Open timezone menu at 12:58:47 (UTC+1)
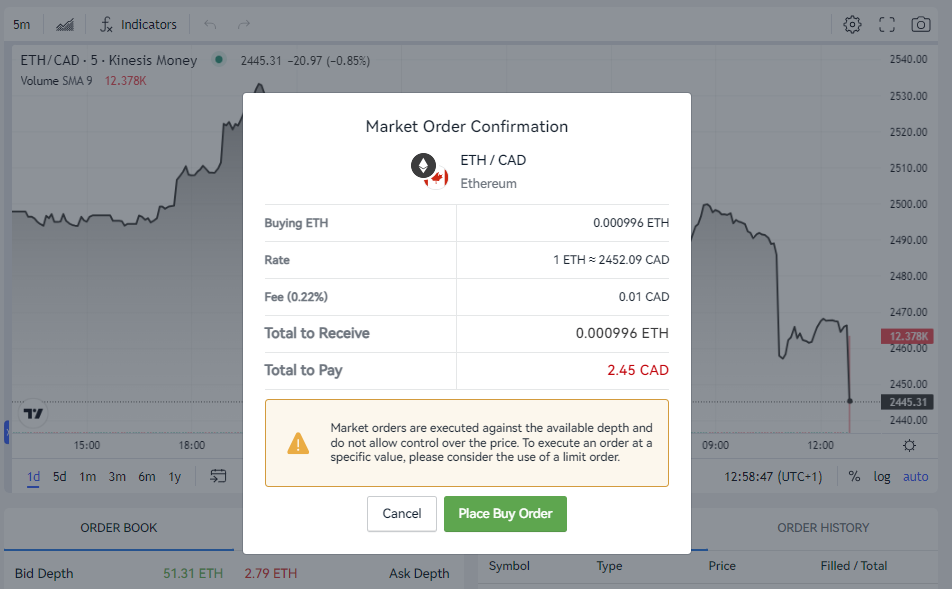 pos(773,477)
